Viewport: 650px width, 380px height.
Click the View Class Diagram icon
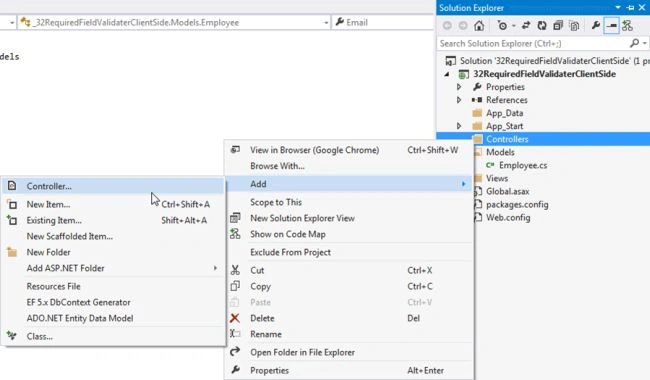(627, 26)
